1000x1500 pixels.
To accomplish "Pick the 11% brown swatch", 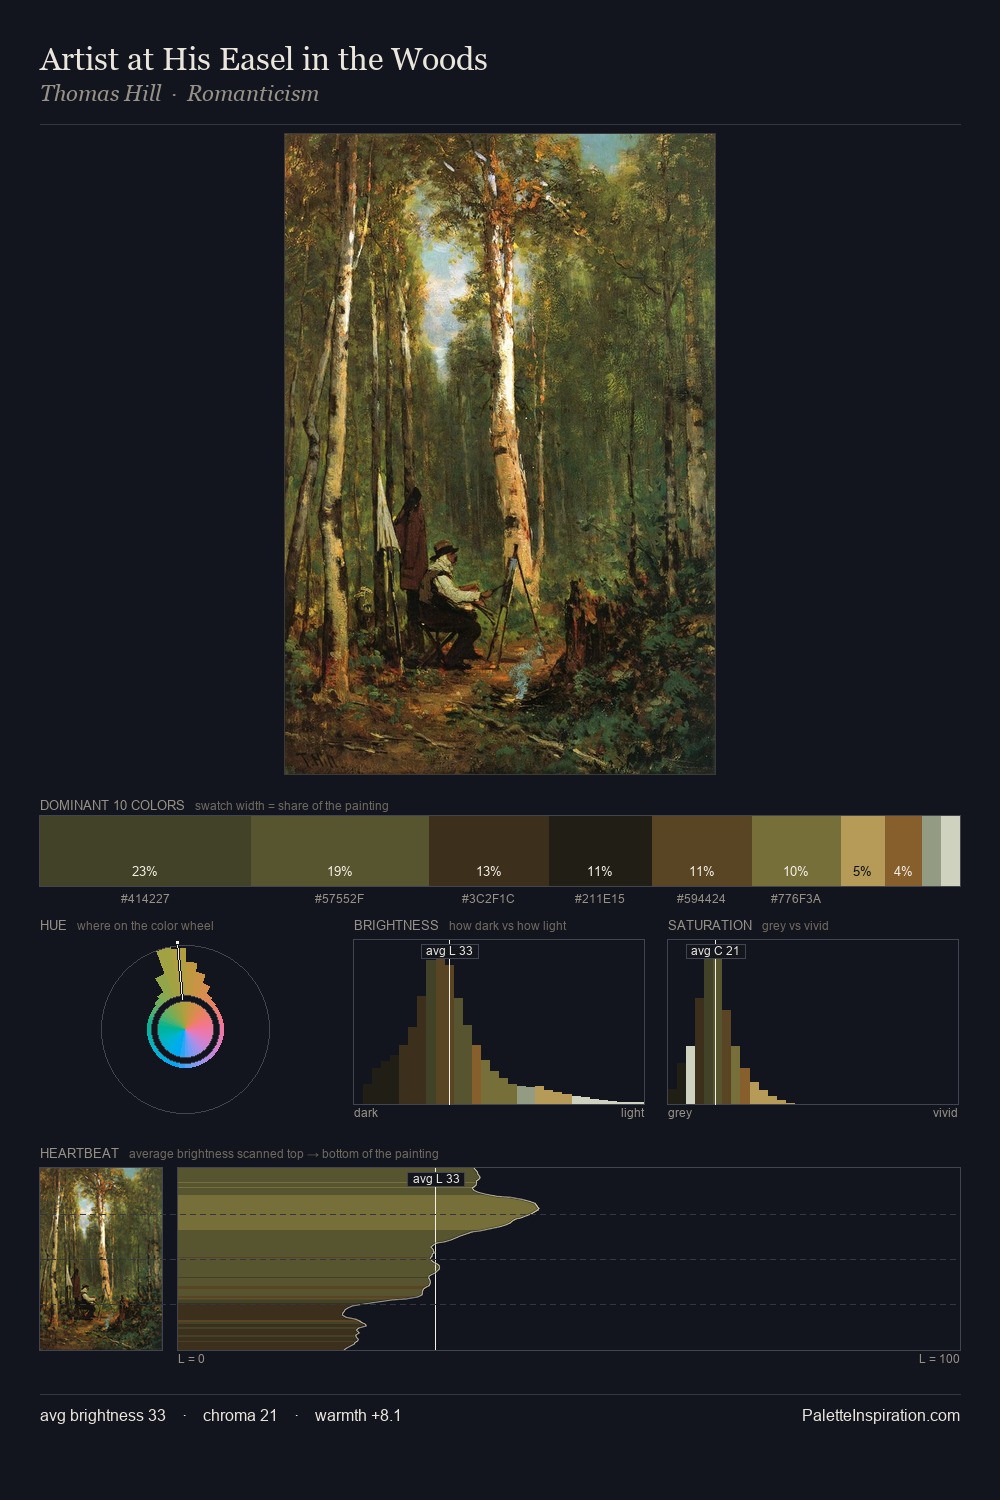I will (x=702, y=851).
